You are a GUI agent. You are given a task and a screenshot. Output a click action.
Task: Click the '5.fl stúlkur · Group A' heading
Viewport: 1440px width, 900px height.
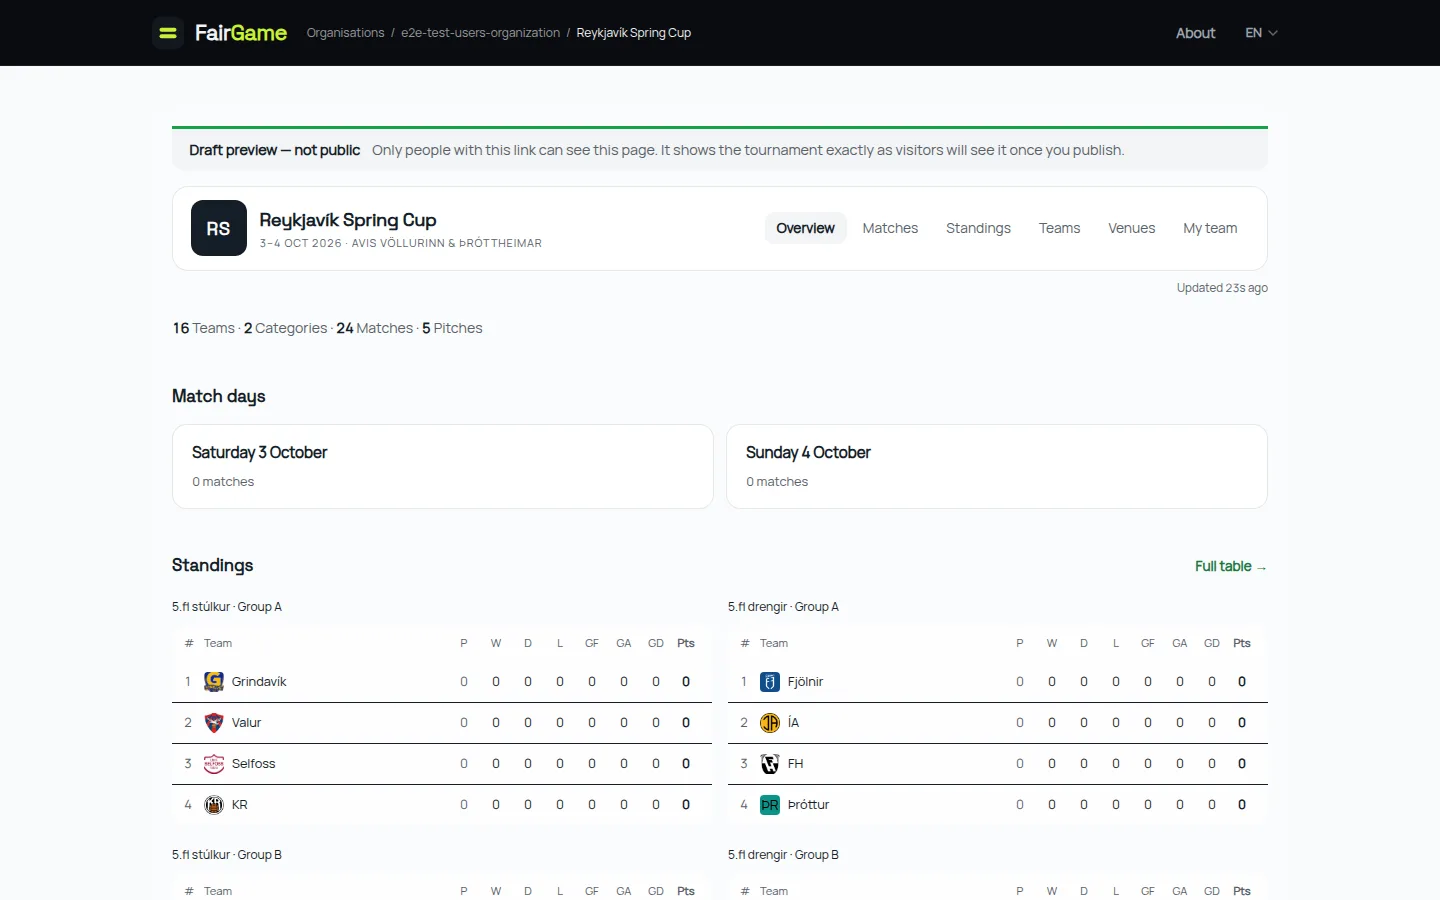coord(227,607)
